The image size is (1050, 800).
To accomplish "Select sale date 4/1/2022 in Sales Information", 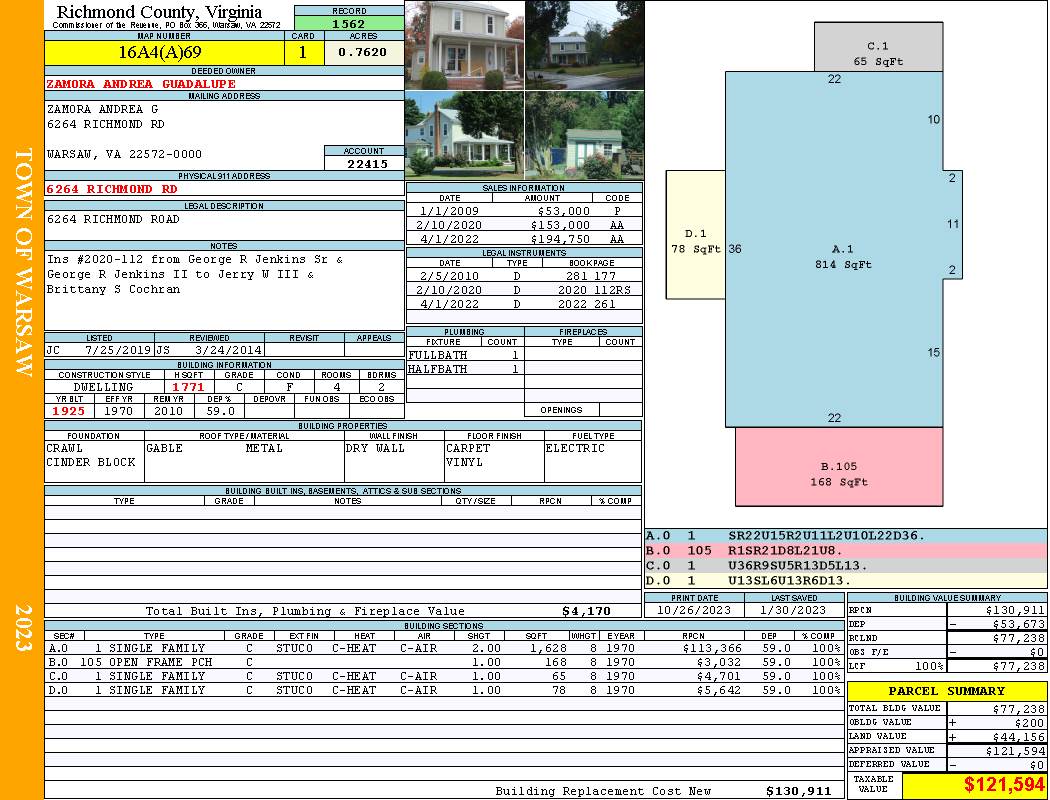I will pyautogui.click(x=449, y=239).
